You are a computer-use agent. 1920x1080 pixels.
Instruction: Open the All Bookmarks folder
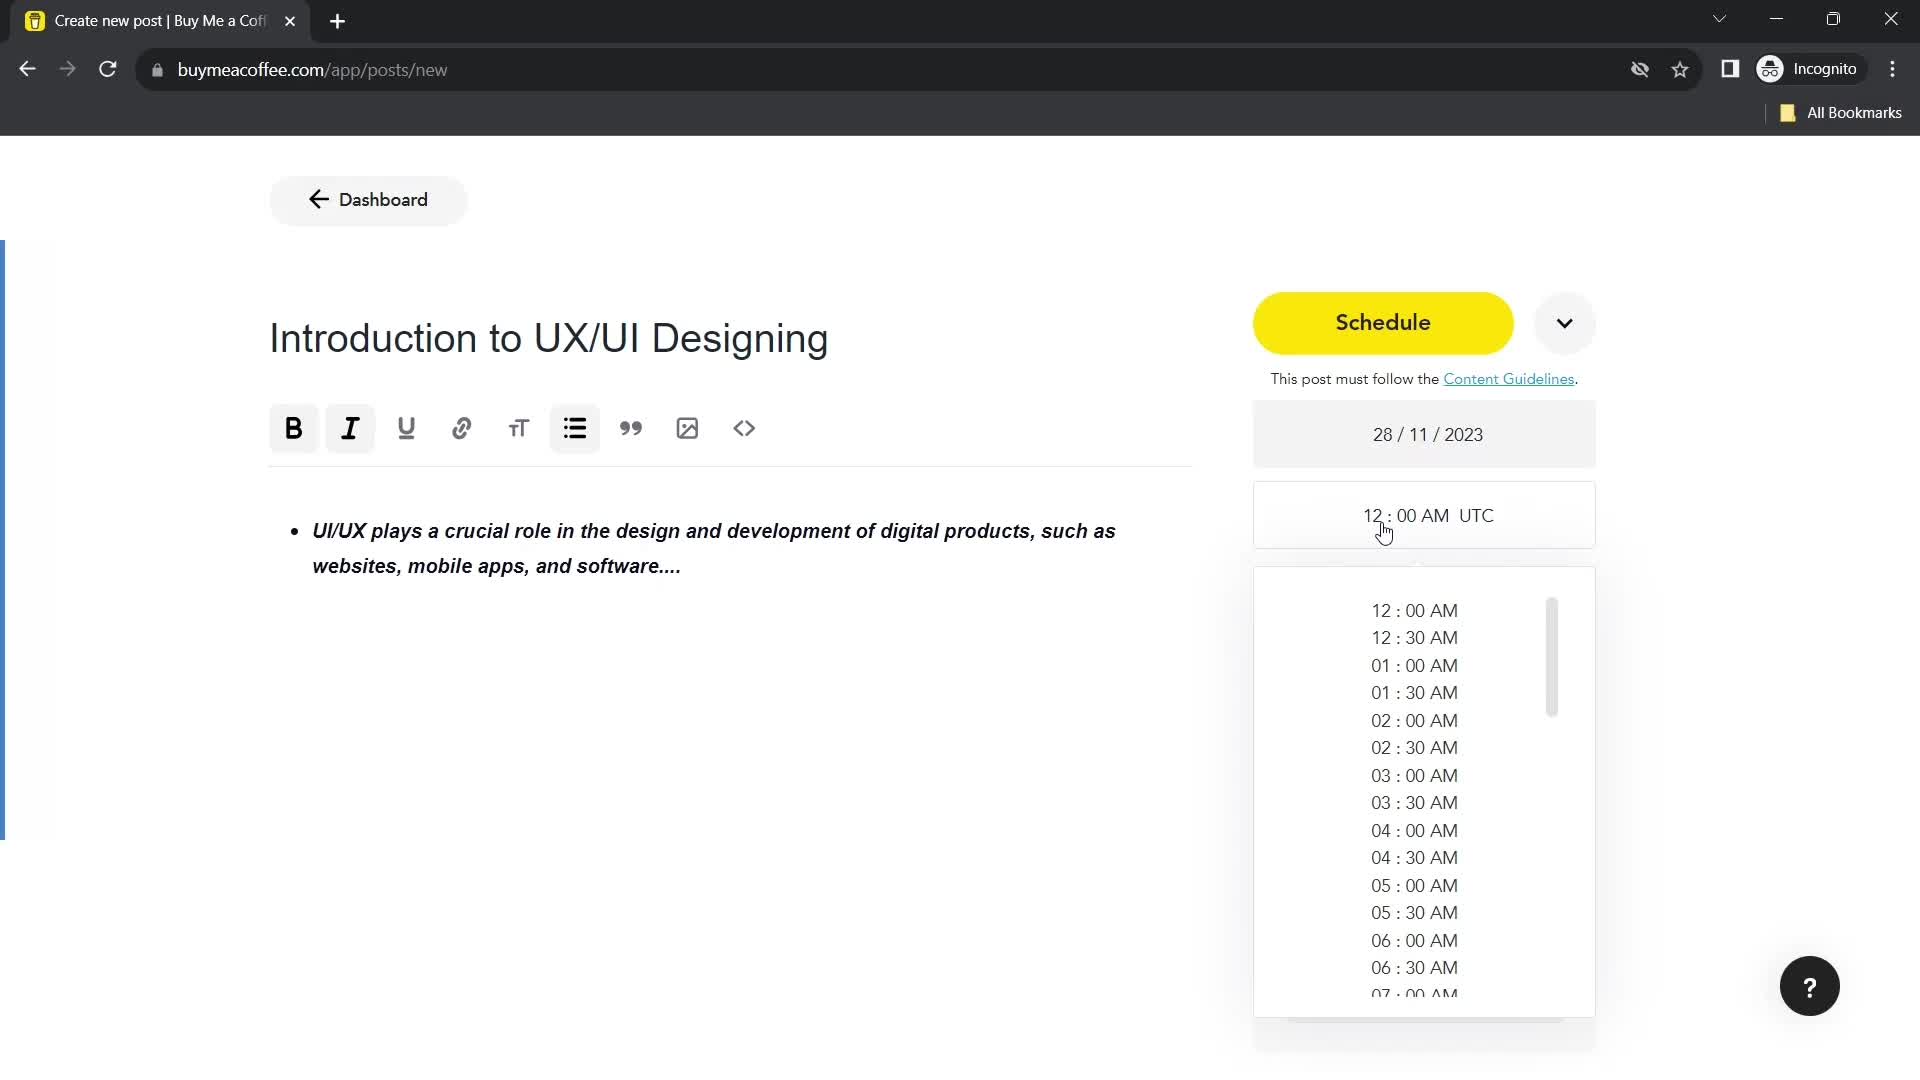click(x=1841, y=113)
